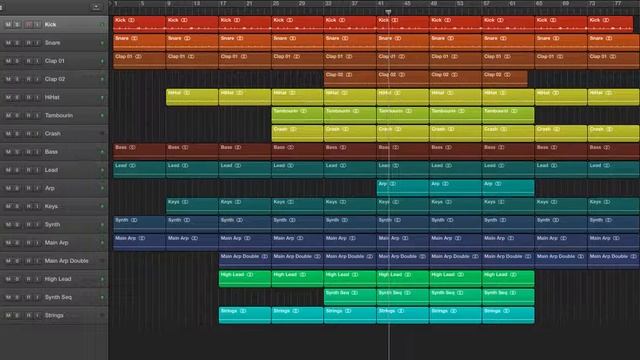640x360 pixels.
Task: Select the Strings region starting at bar 57
Action: (508, 315)
